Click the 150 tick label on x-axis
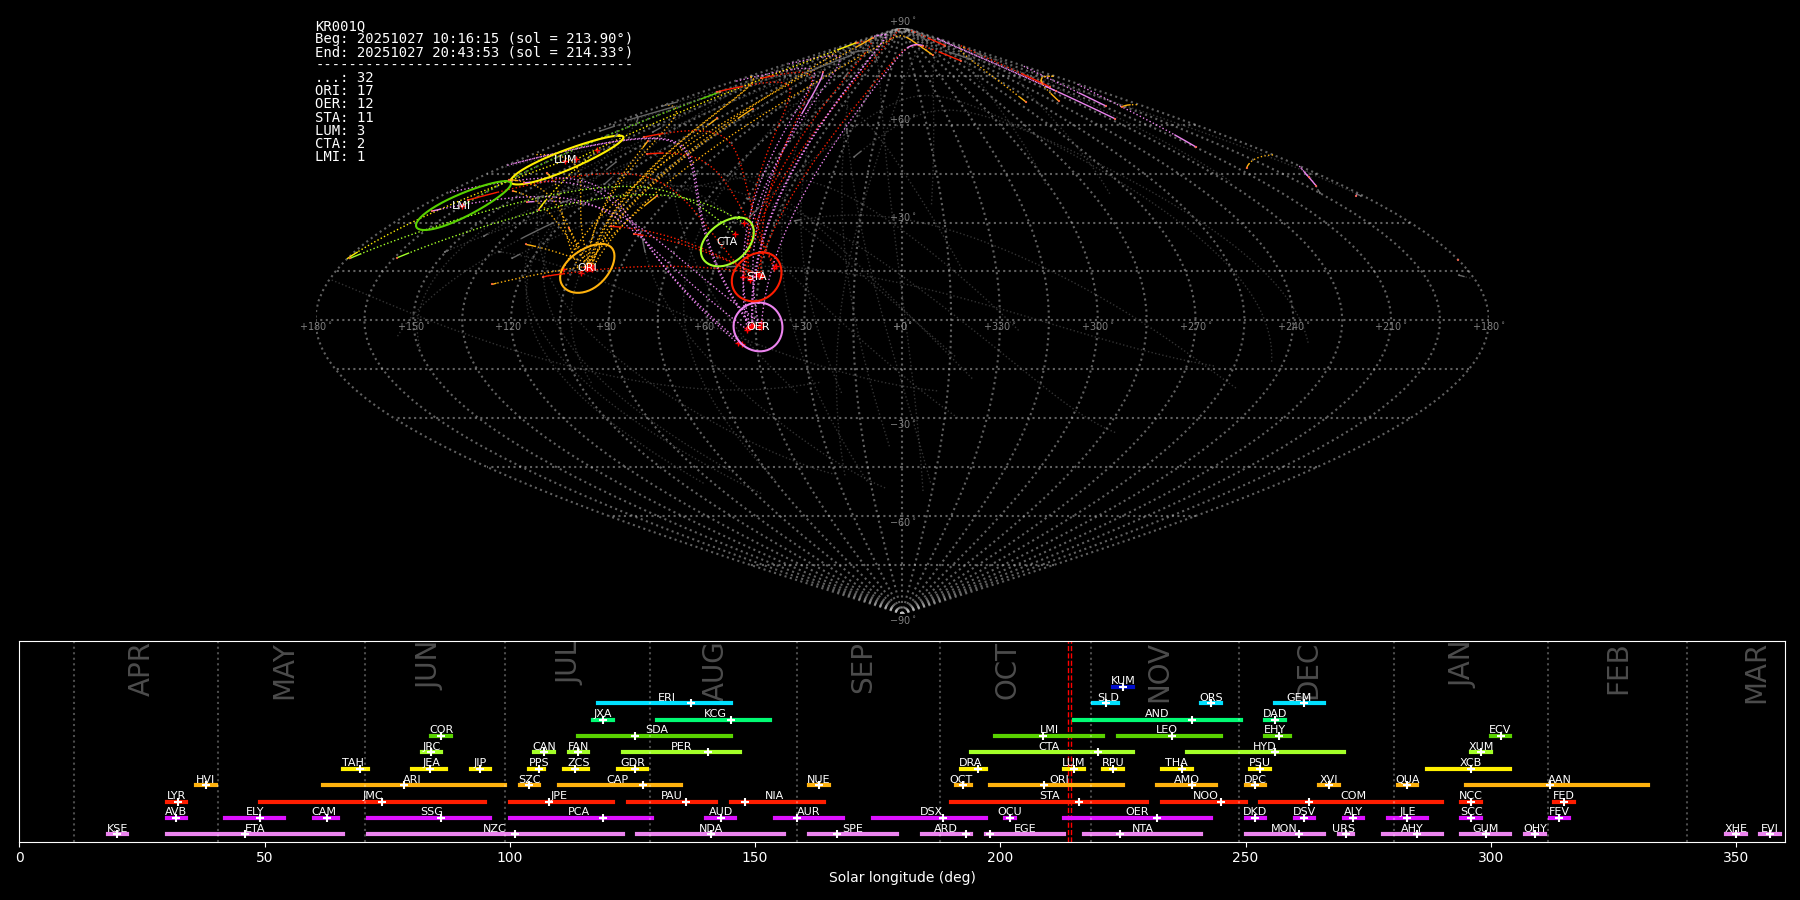 [x=755, y=857]
